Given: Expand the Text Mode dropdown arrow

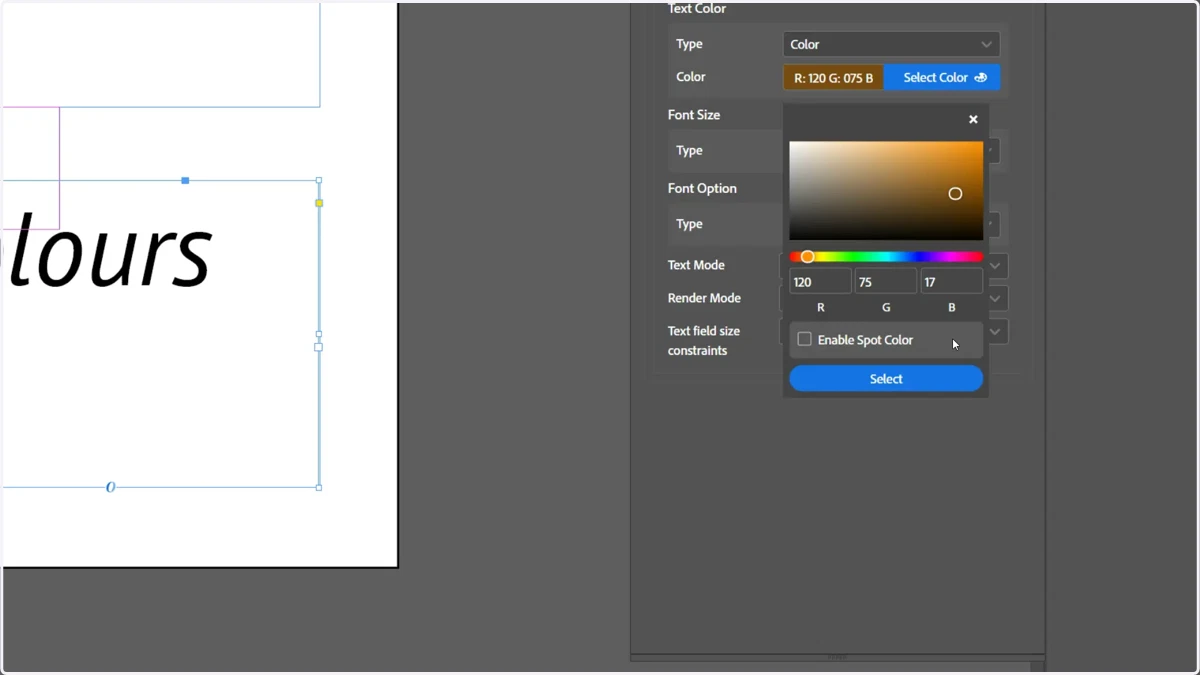Looking at the screenshot, I should tap(995, 266).
